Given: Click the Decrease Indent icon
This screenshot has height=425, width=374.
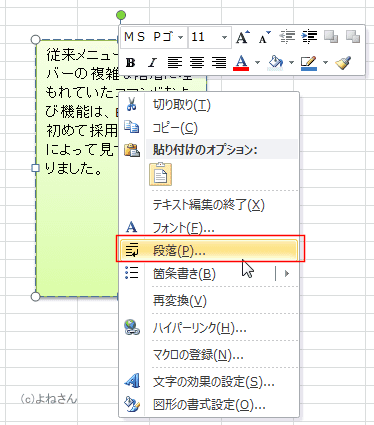Looking at the screenshot, I should pyautogui.click(x=287, y=37).
